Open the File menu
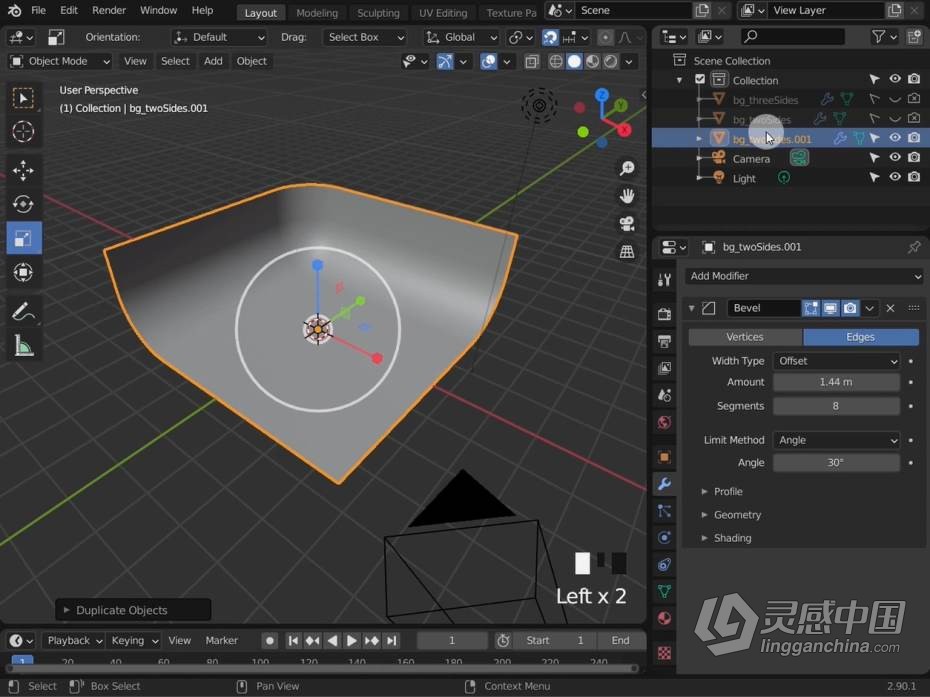The width and height of the screenshot is (930, 697). pos(39,11)
